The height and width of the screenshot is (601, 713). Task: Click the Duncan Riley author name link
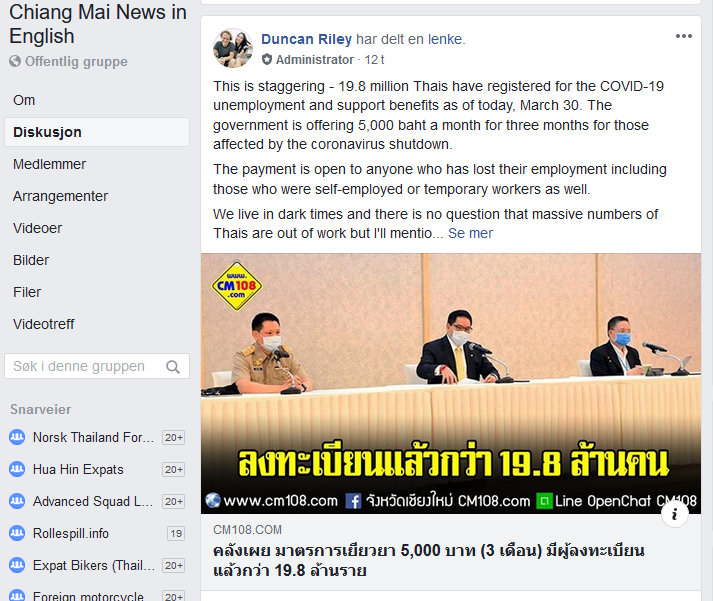pos(306,39)
